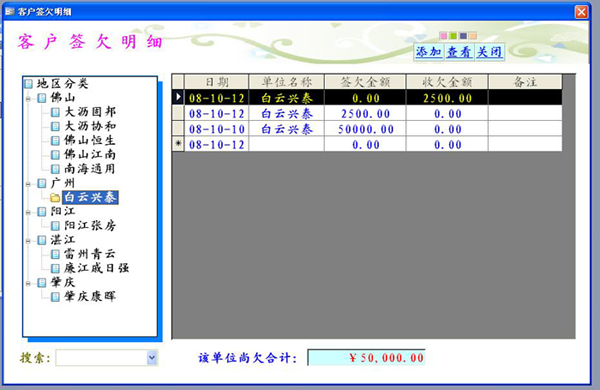This screenshot has width=600, height=390.
Task: Click the 关闭 button
Action: pyautogui.click(x=489, y=52)
